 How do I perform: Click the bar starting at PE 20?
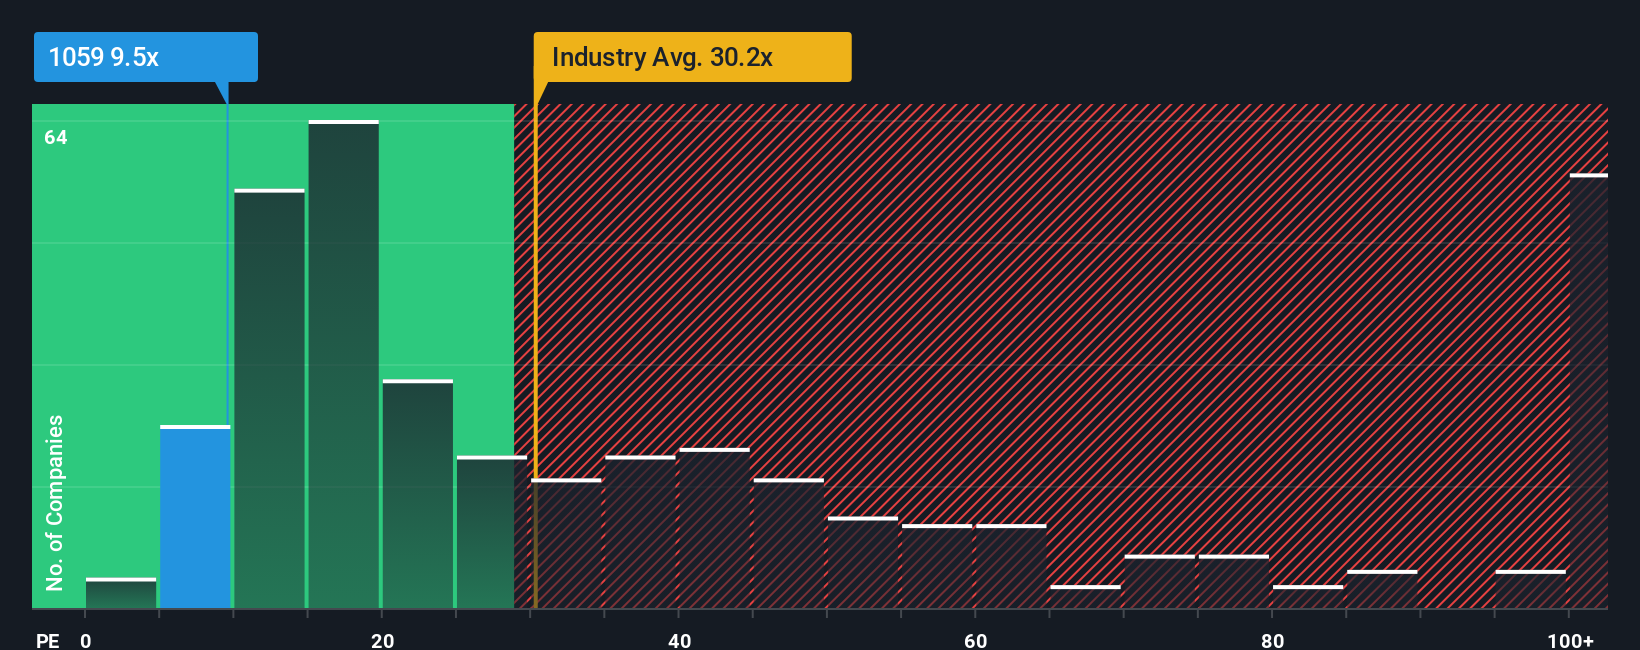pyautogui.click(x=418, y=494)
